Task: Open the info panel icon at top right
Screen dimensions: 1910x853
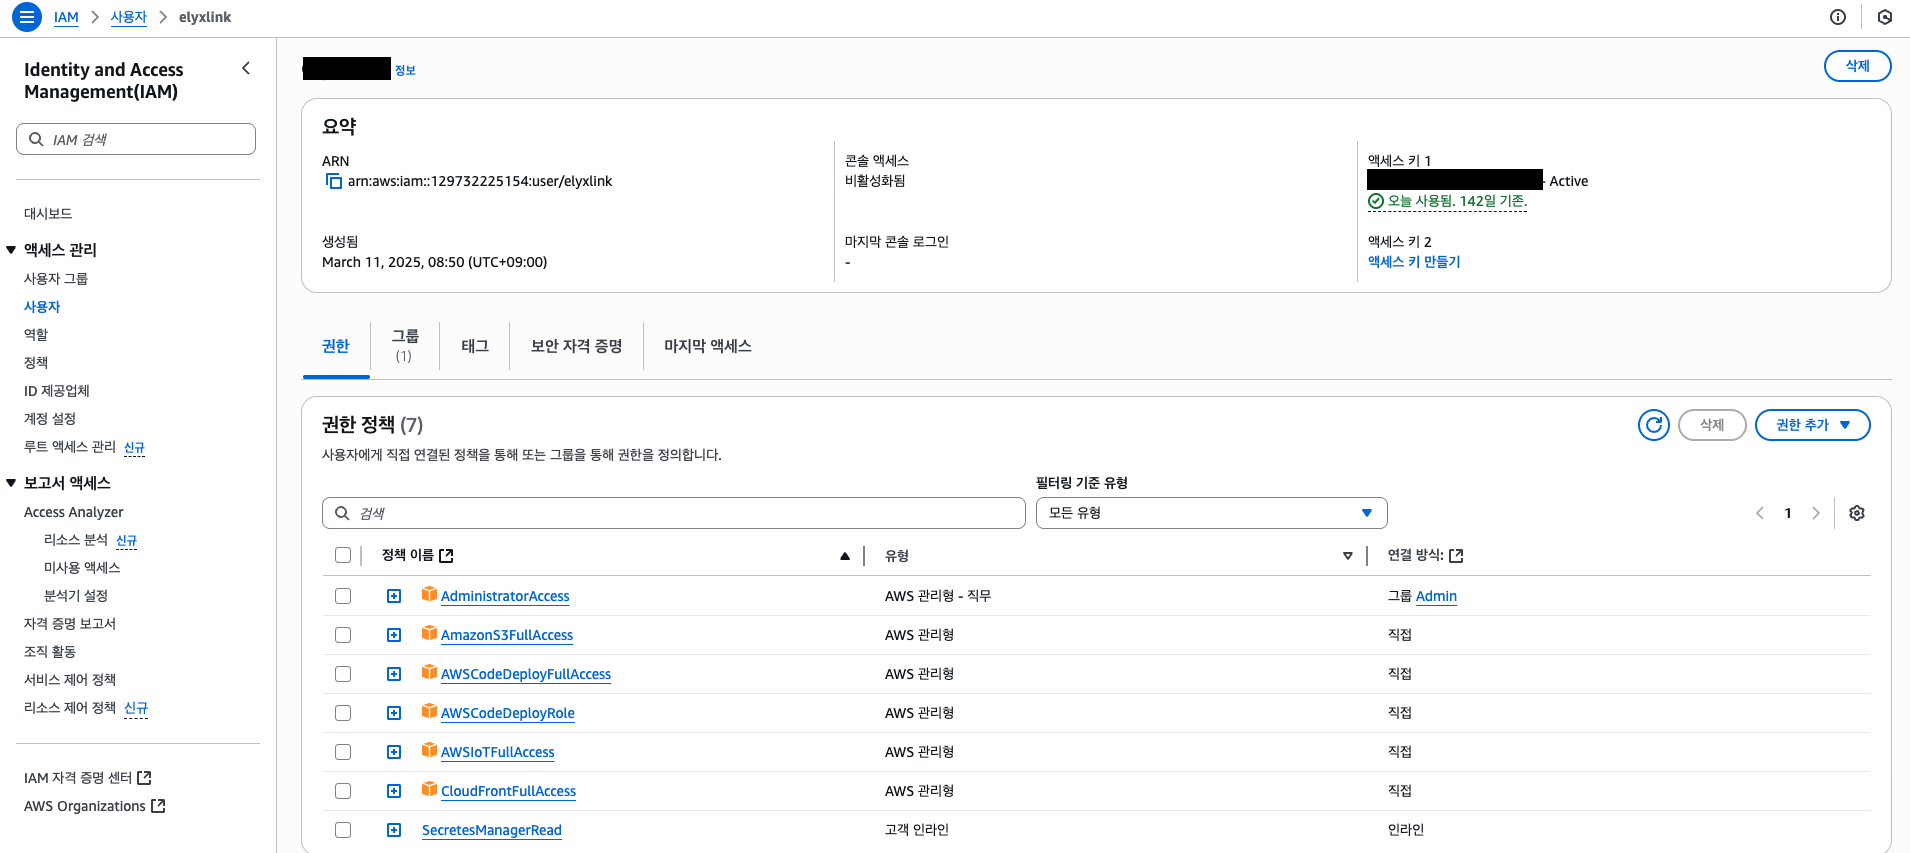Action: click(1838, 17)
